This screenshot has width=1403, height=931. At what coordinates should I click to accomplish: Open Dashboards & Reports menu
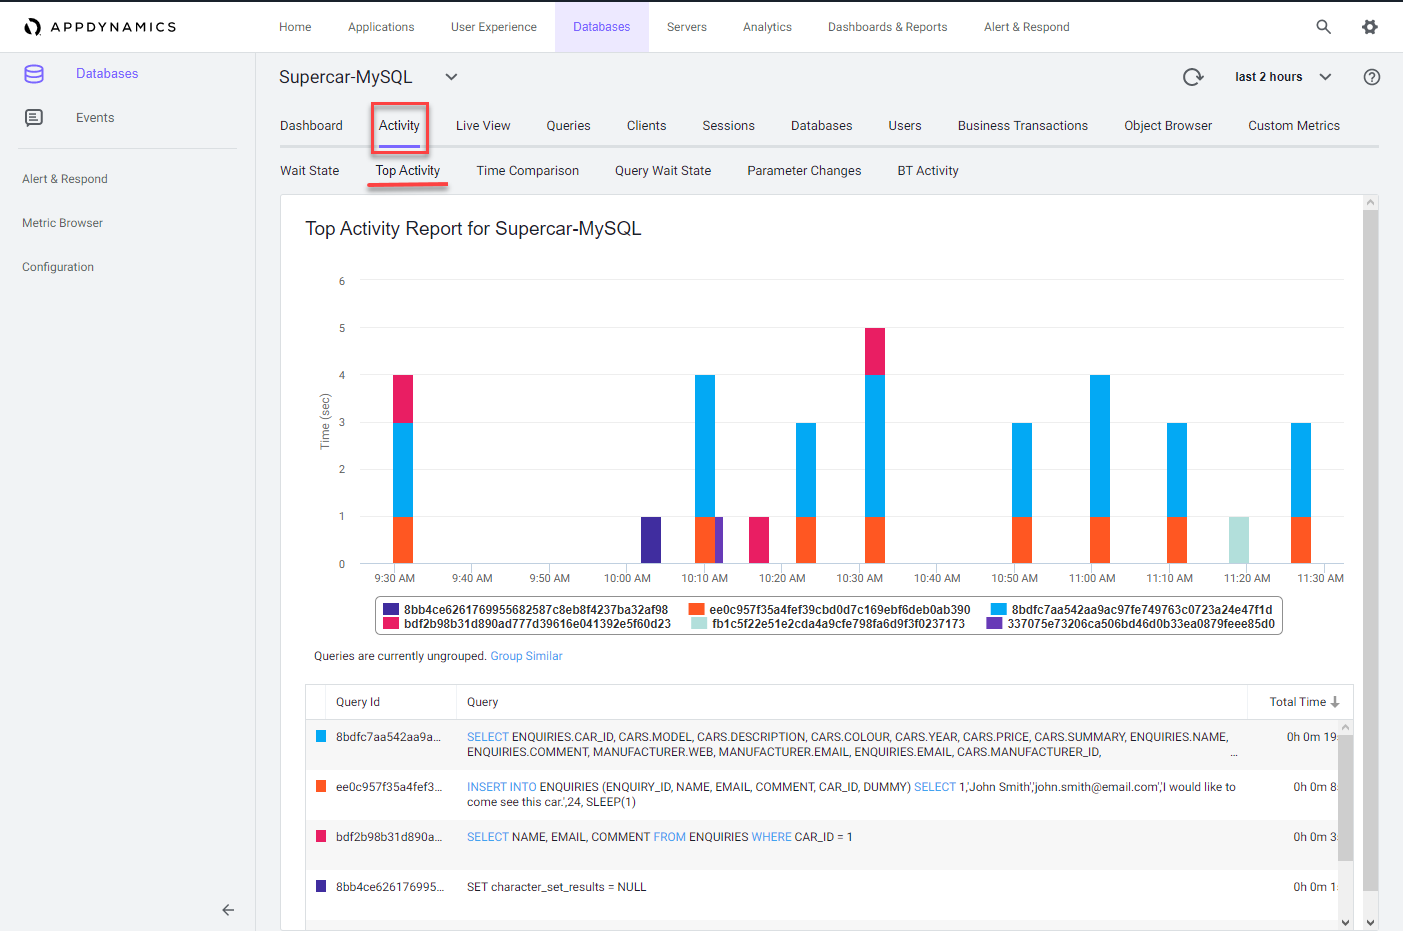point(888,27)
